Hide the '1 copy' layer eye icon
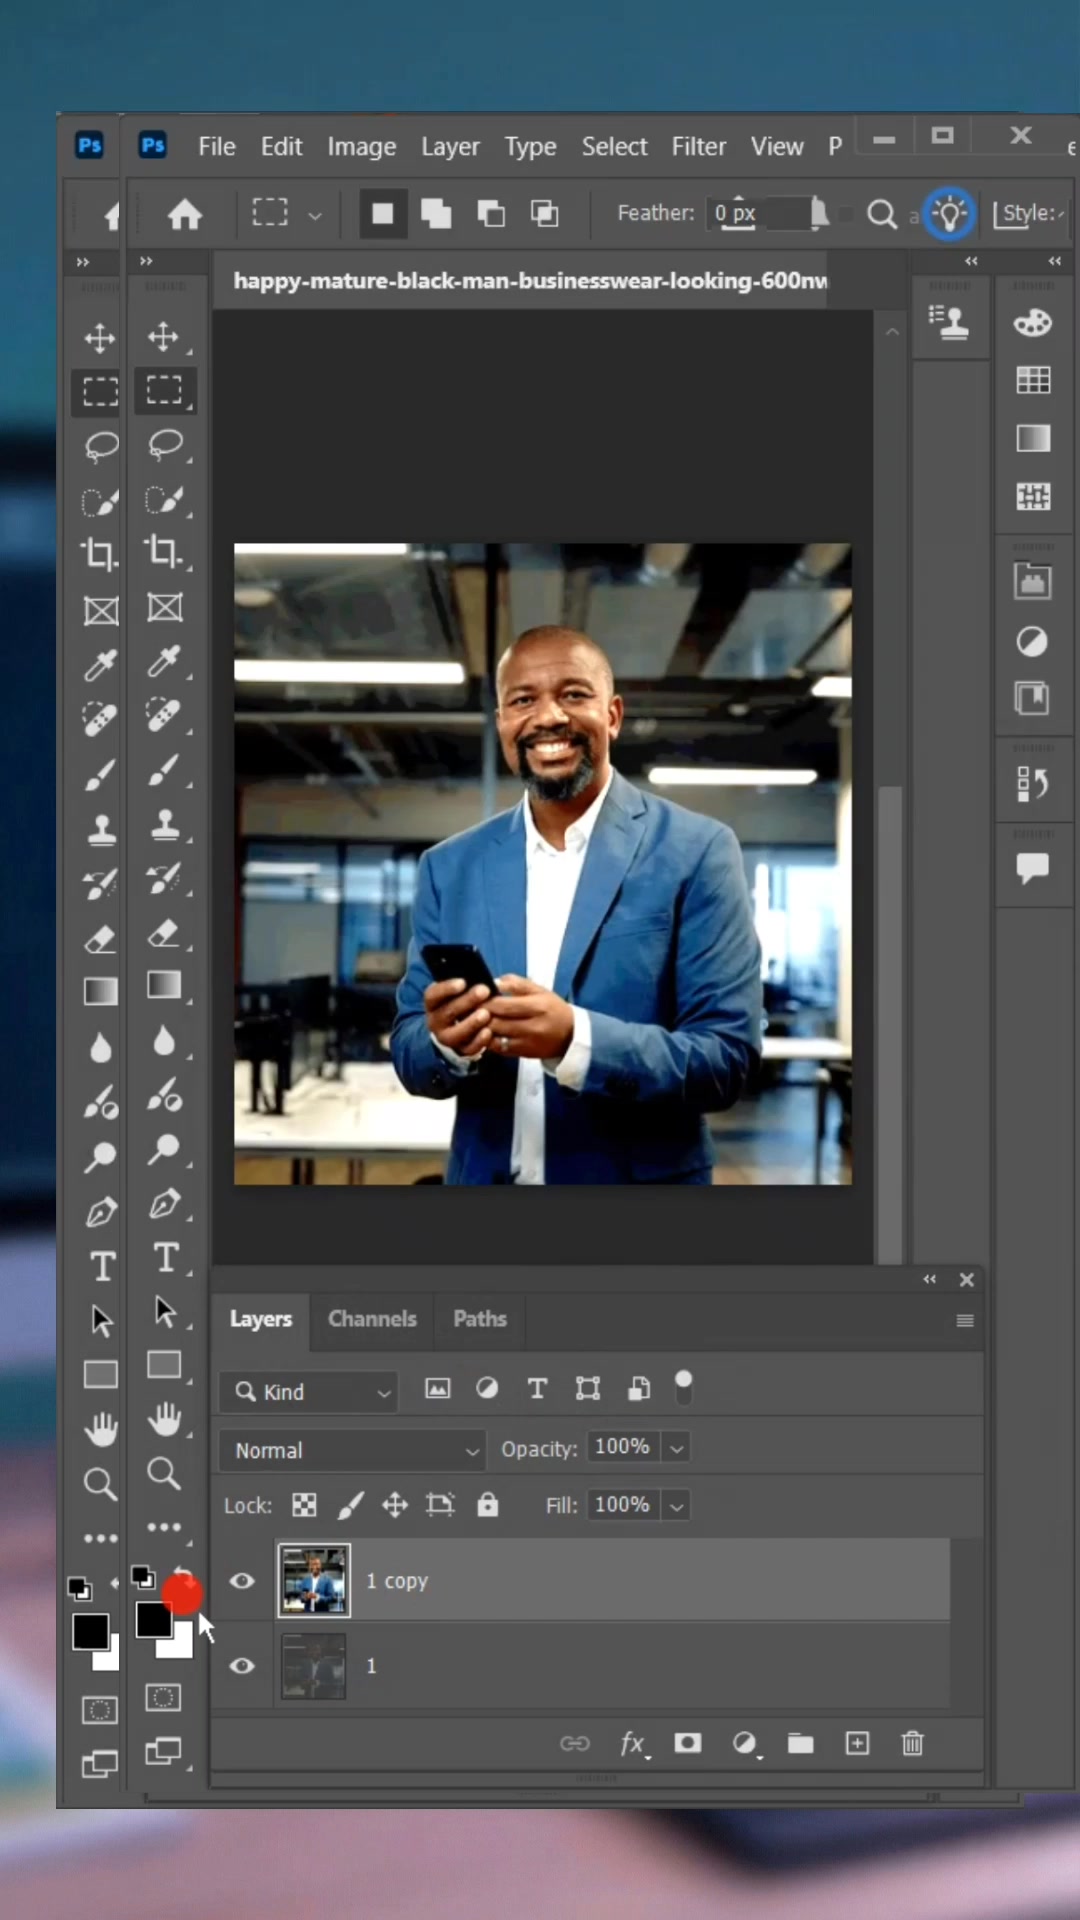Screen dimensions: 1080x1920 pyautogui.click(x=242, y=1581)
